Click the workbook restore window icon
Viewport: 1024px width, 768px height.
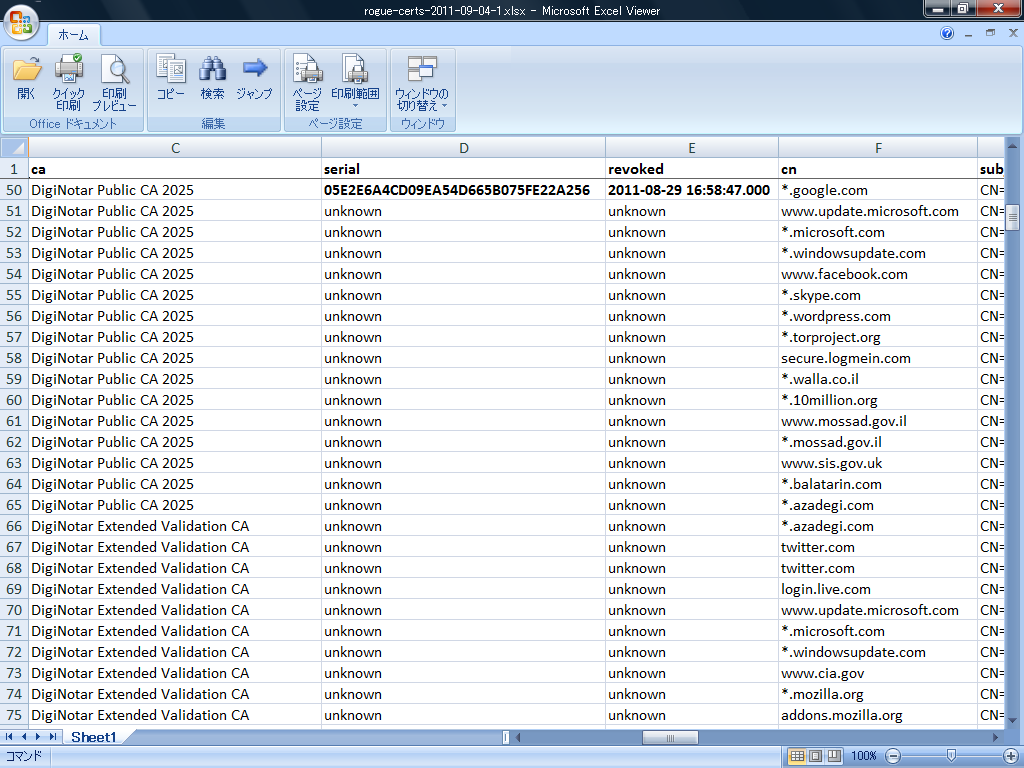pyautogui.click(x=991, y=33)
